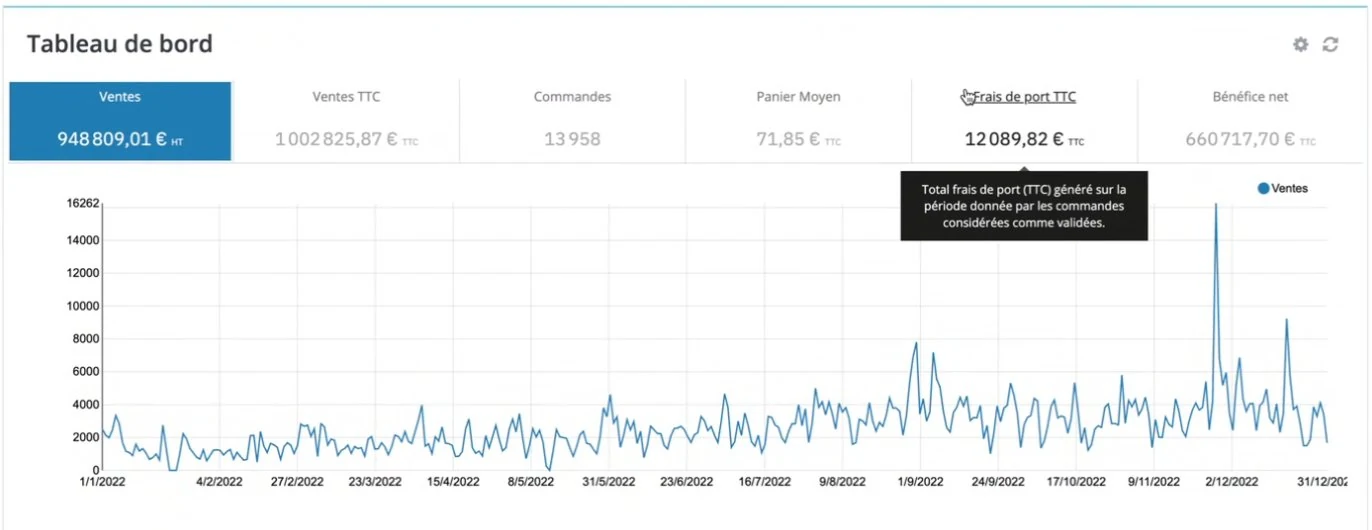Click the 14000 y-axis label
This screenshot has height=530, width=1372.
pos(81,240)
